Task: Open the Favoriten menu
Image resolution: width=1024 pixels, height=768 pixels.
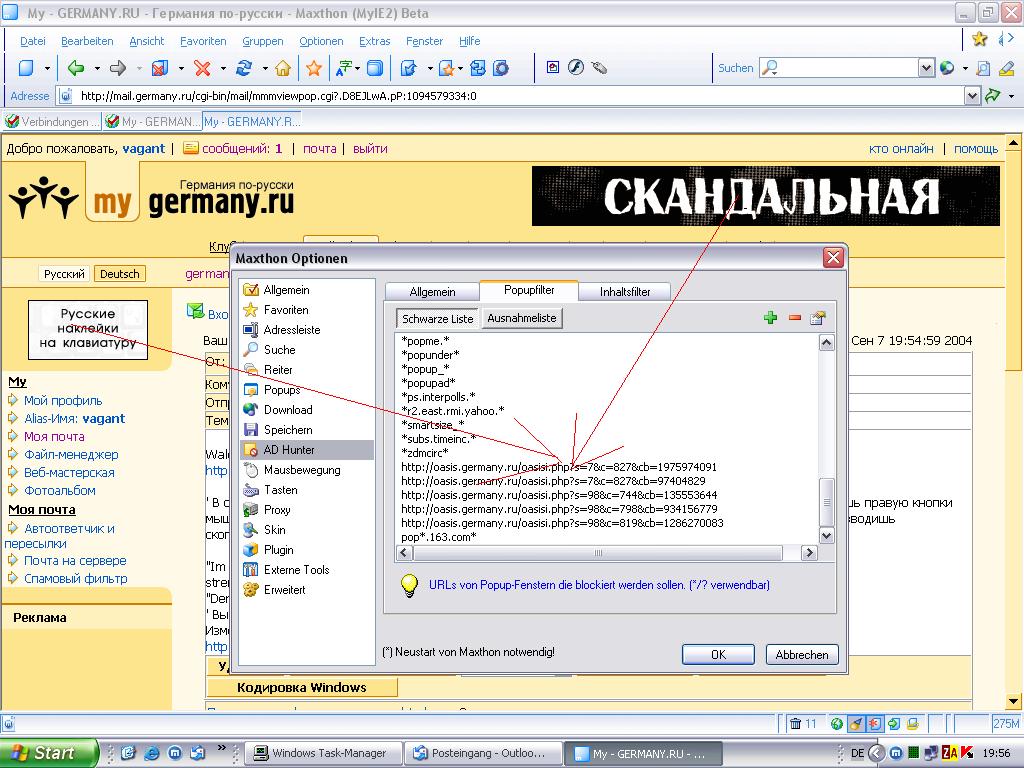Action: [x=203, y=41]
